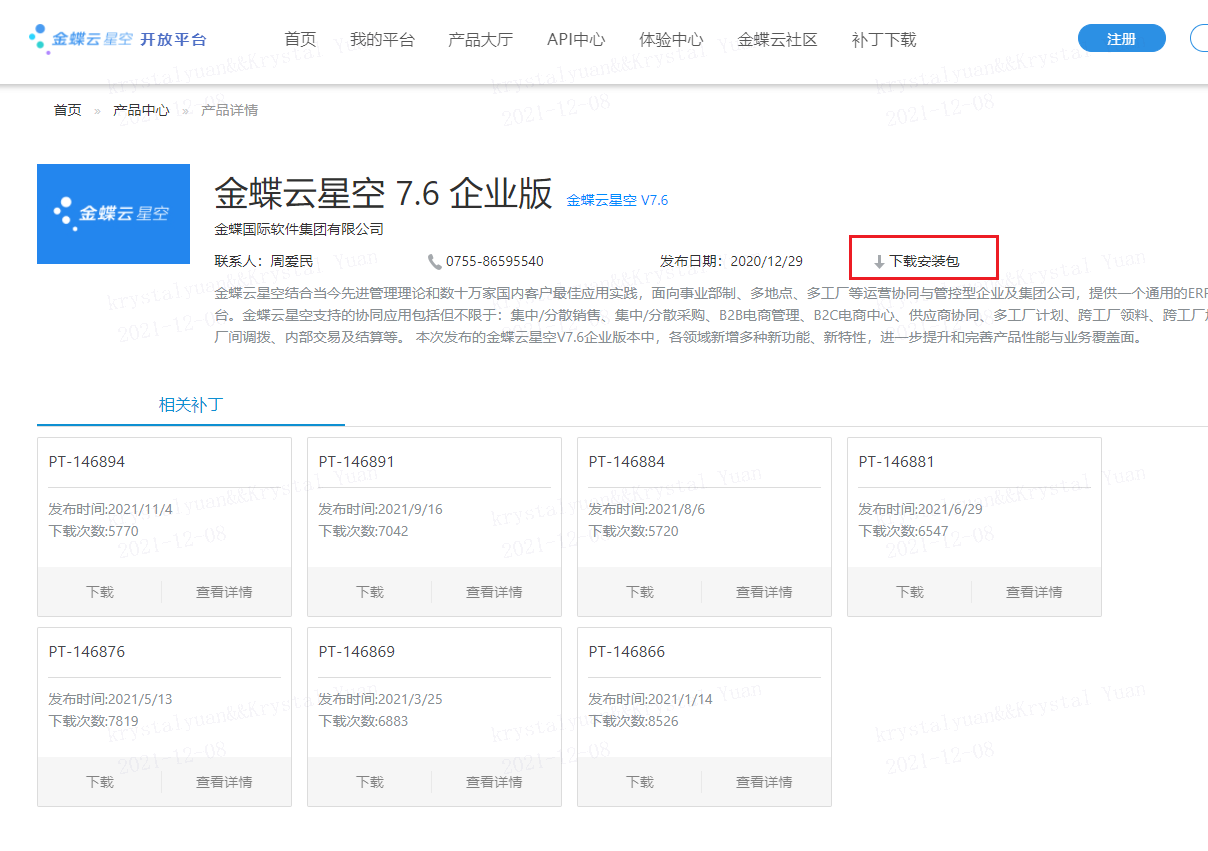Click 产品中心 in the breadcrumb trail
The height and width of the screenshot is (851, 1208).
(141, 109)
